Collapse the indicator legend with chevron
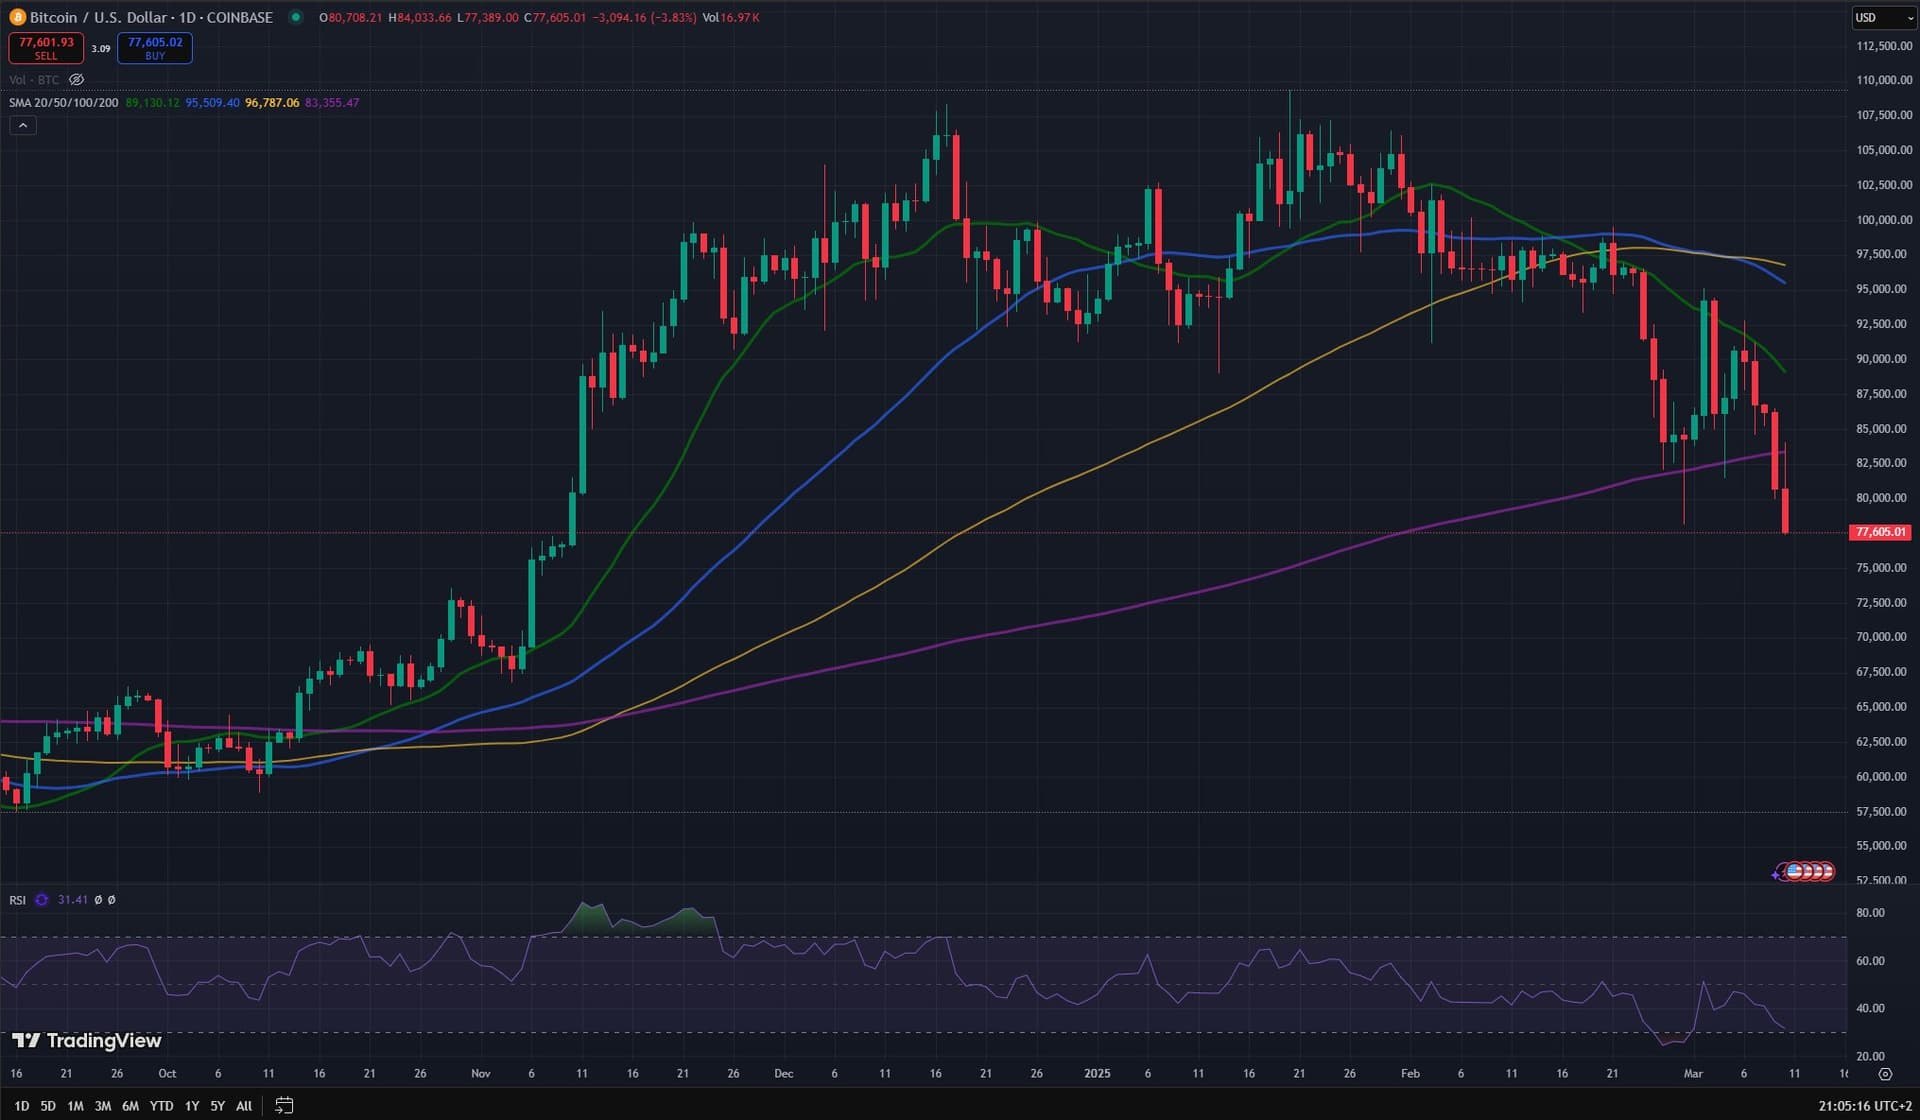Viewport: 1920px width, 1120px height. 23,125
